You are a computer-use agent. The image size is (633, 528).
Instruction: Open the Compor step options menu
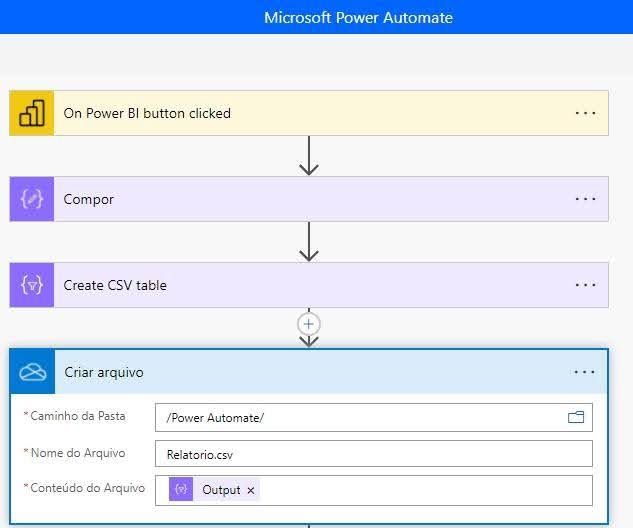[585, 199]
